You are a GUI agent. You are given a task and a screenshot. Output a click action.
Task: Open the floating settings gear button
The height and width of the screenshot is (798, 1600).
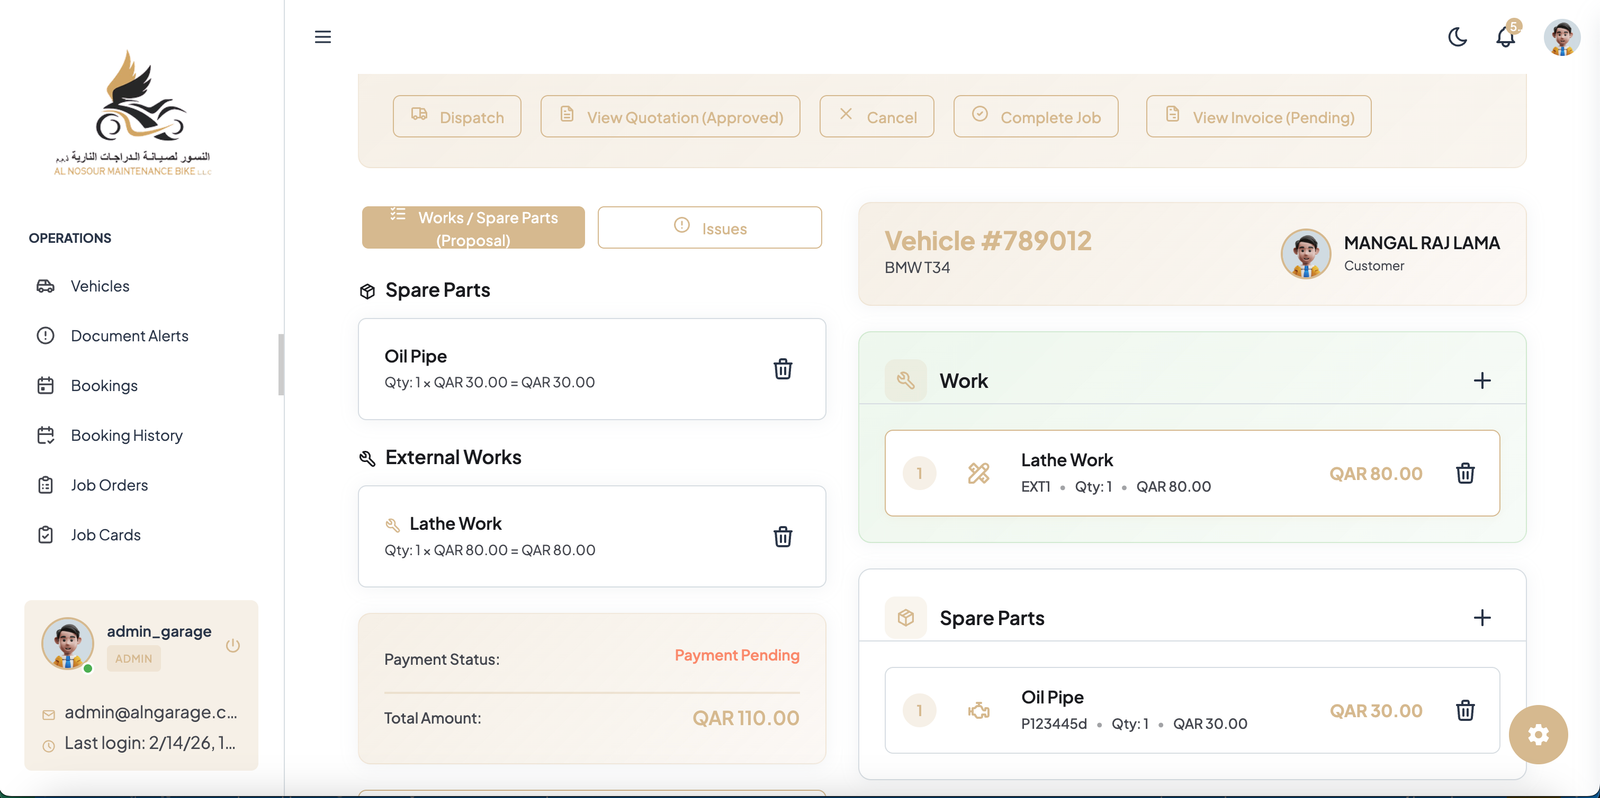(x=1538, y=735)
